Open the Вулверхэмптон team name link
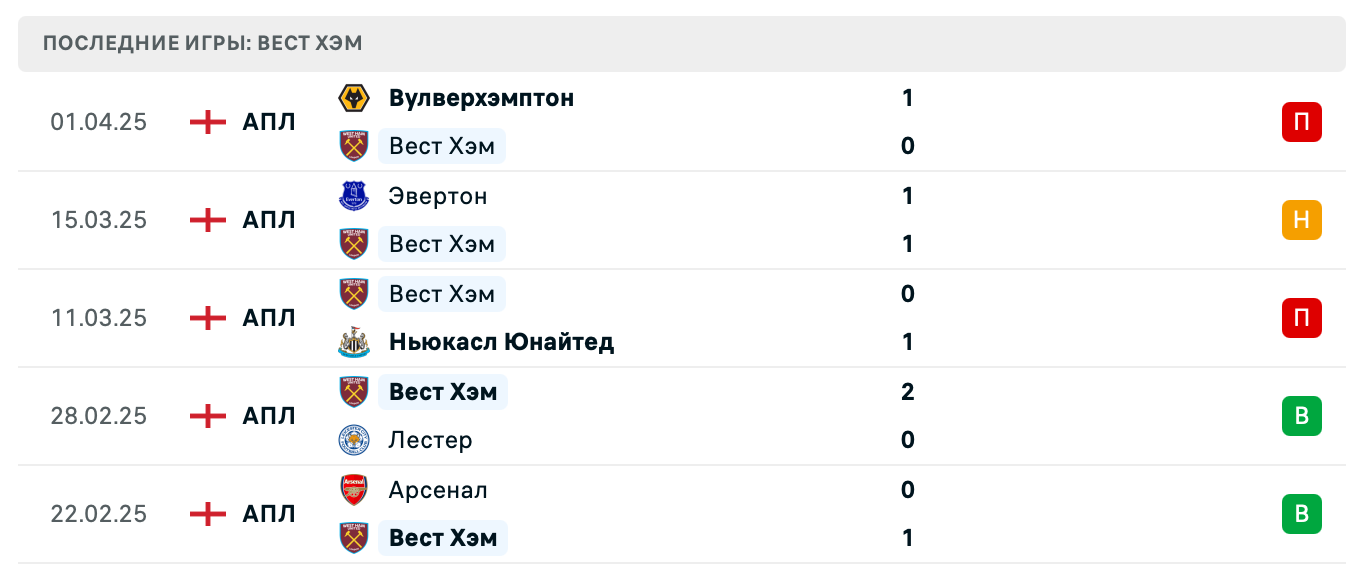The image size is (1364, 578). [481, 97]
